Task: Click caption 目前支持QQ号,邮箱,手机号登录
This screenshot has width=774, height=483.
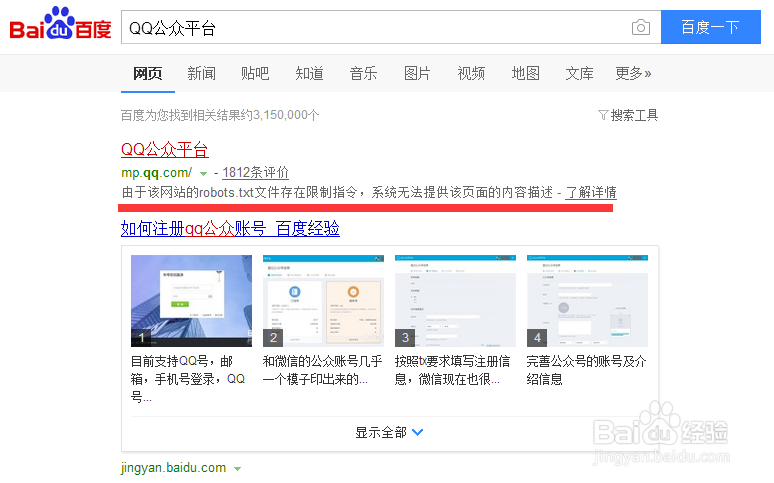Action: pyautogui.click(x=188, y=379)
